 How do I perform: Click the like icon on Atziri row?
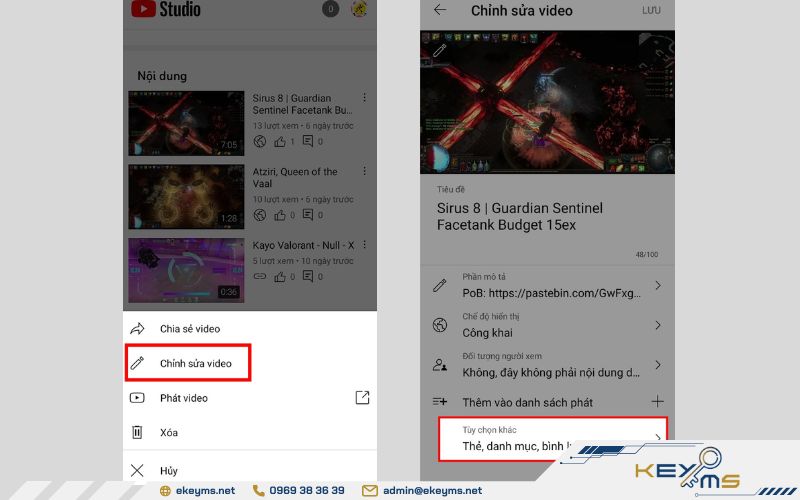tap(280, 215)
